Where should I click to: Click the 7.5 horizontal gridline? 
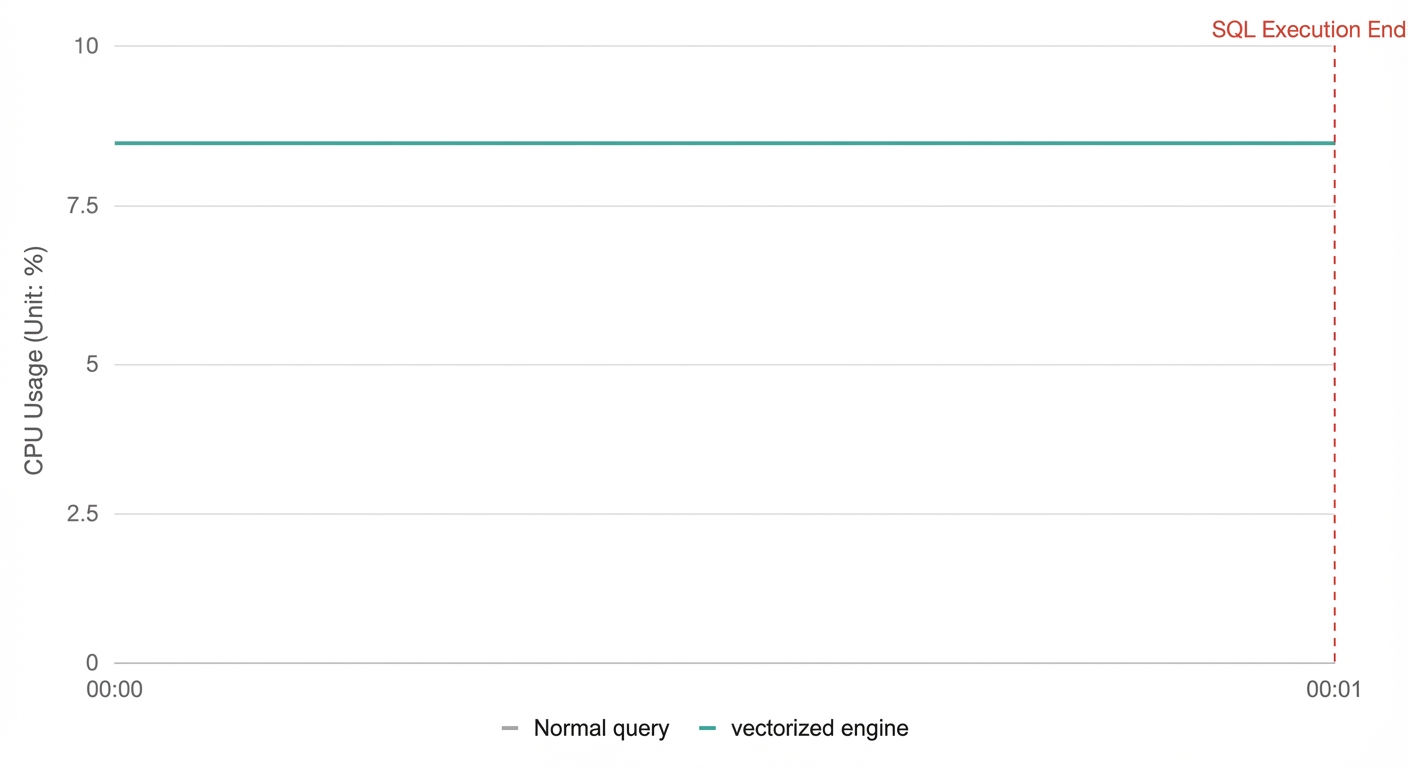pos(724,206)
